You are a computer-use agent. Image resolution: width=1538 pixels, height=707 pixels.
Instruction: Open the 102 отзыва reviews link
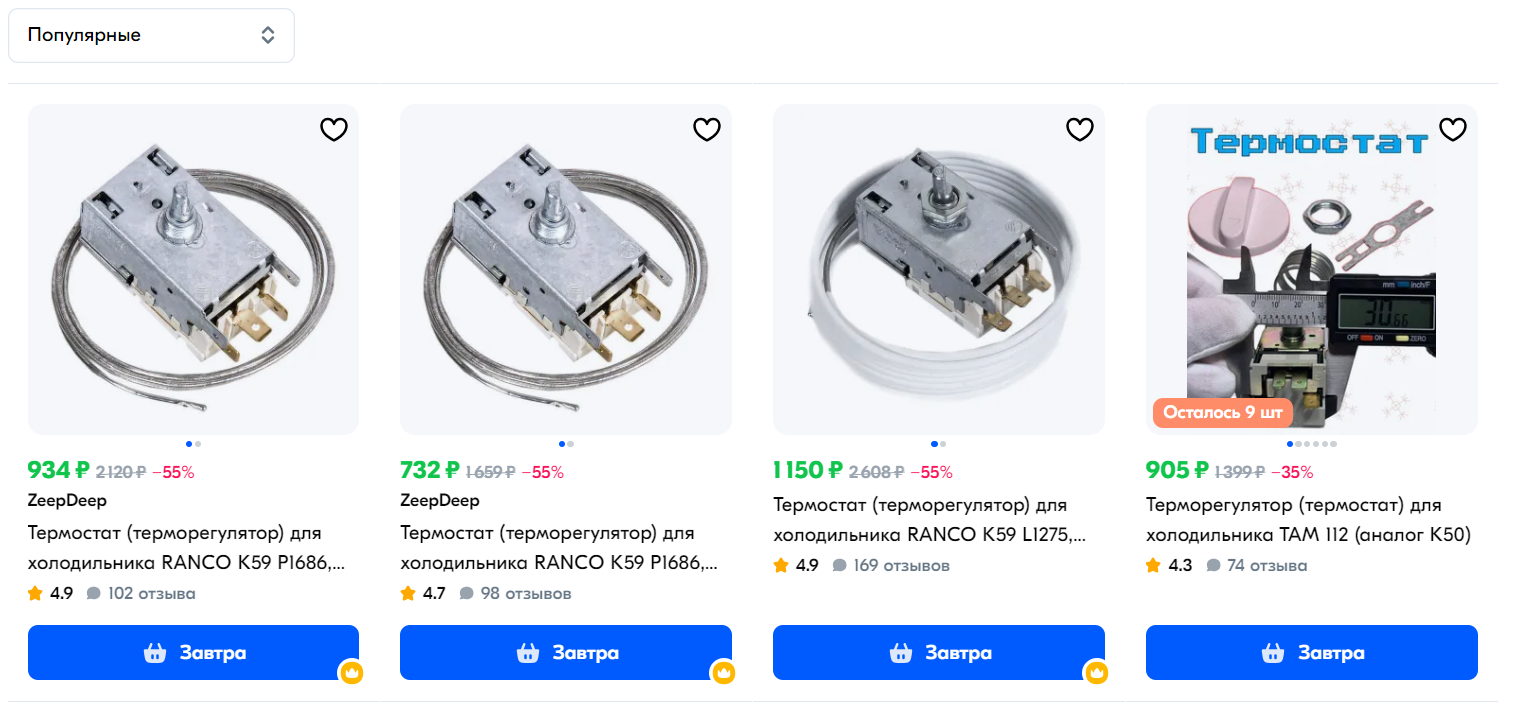150,594
